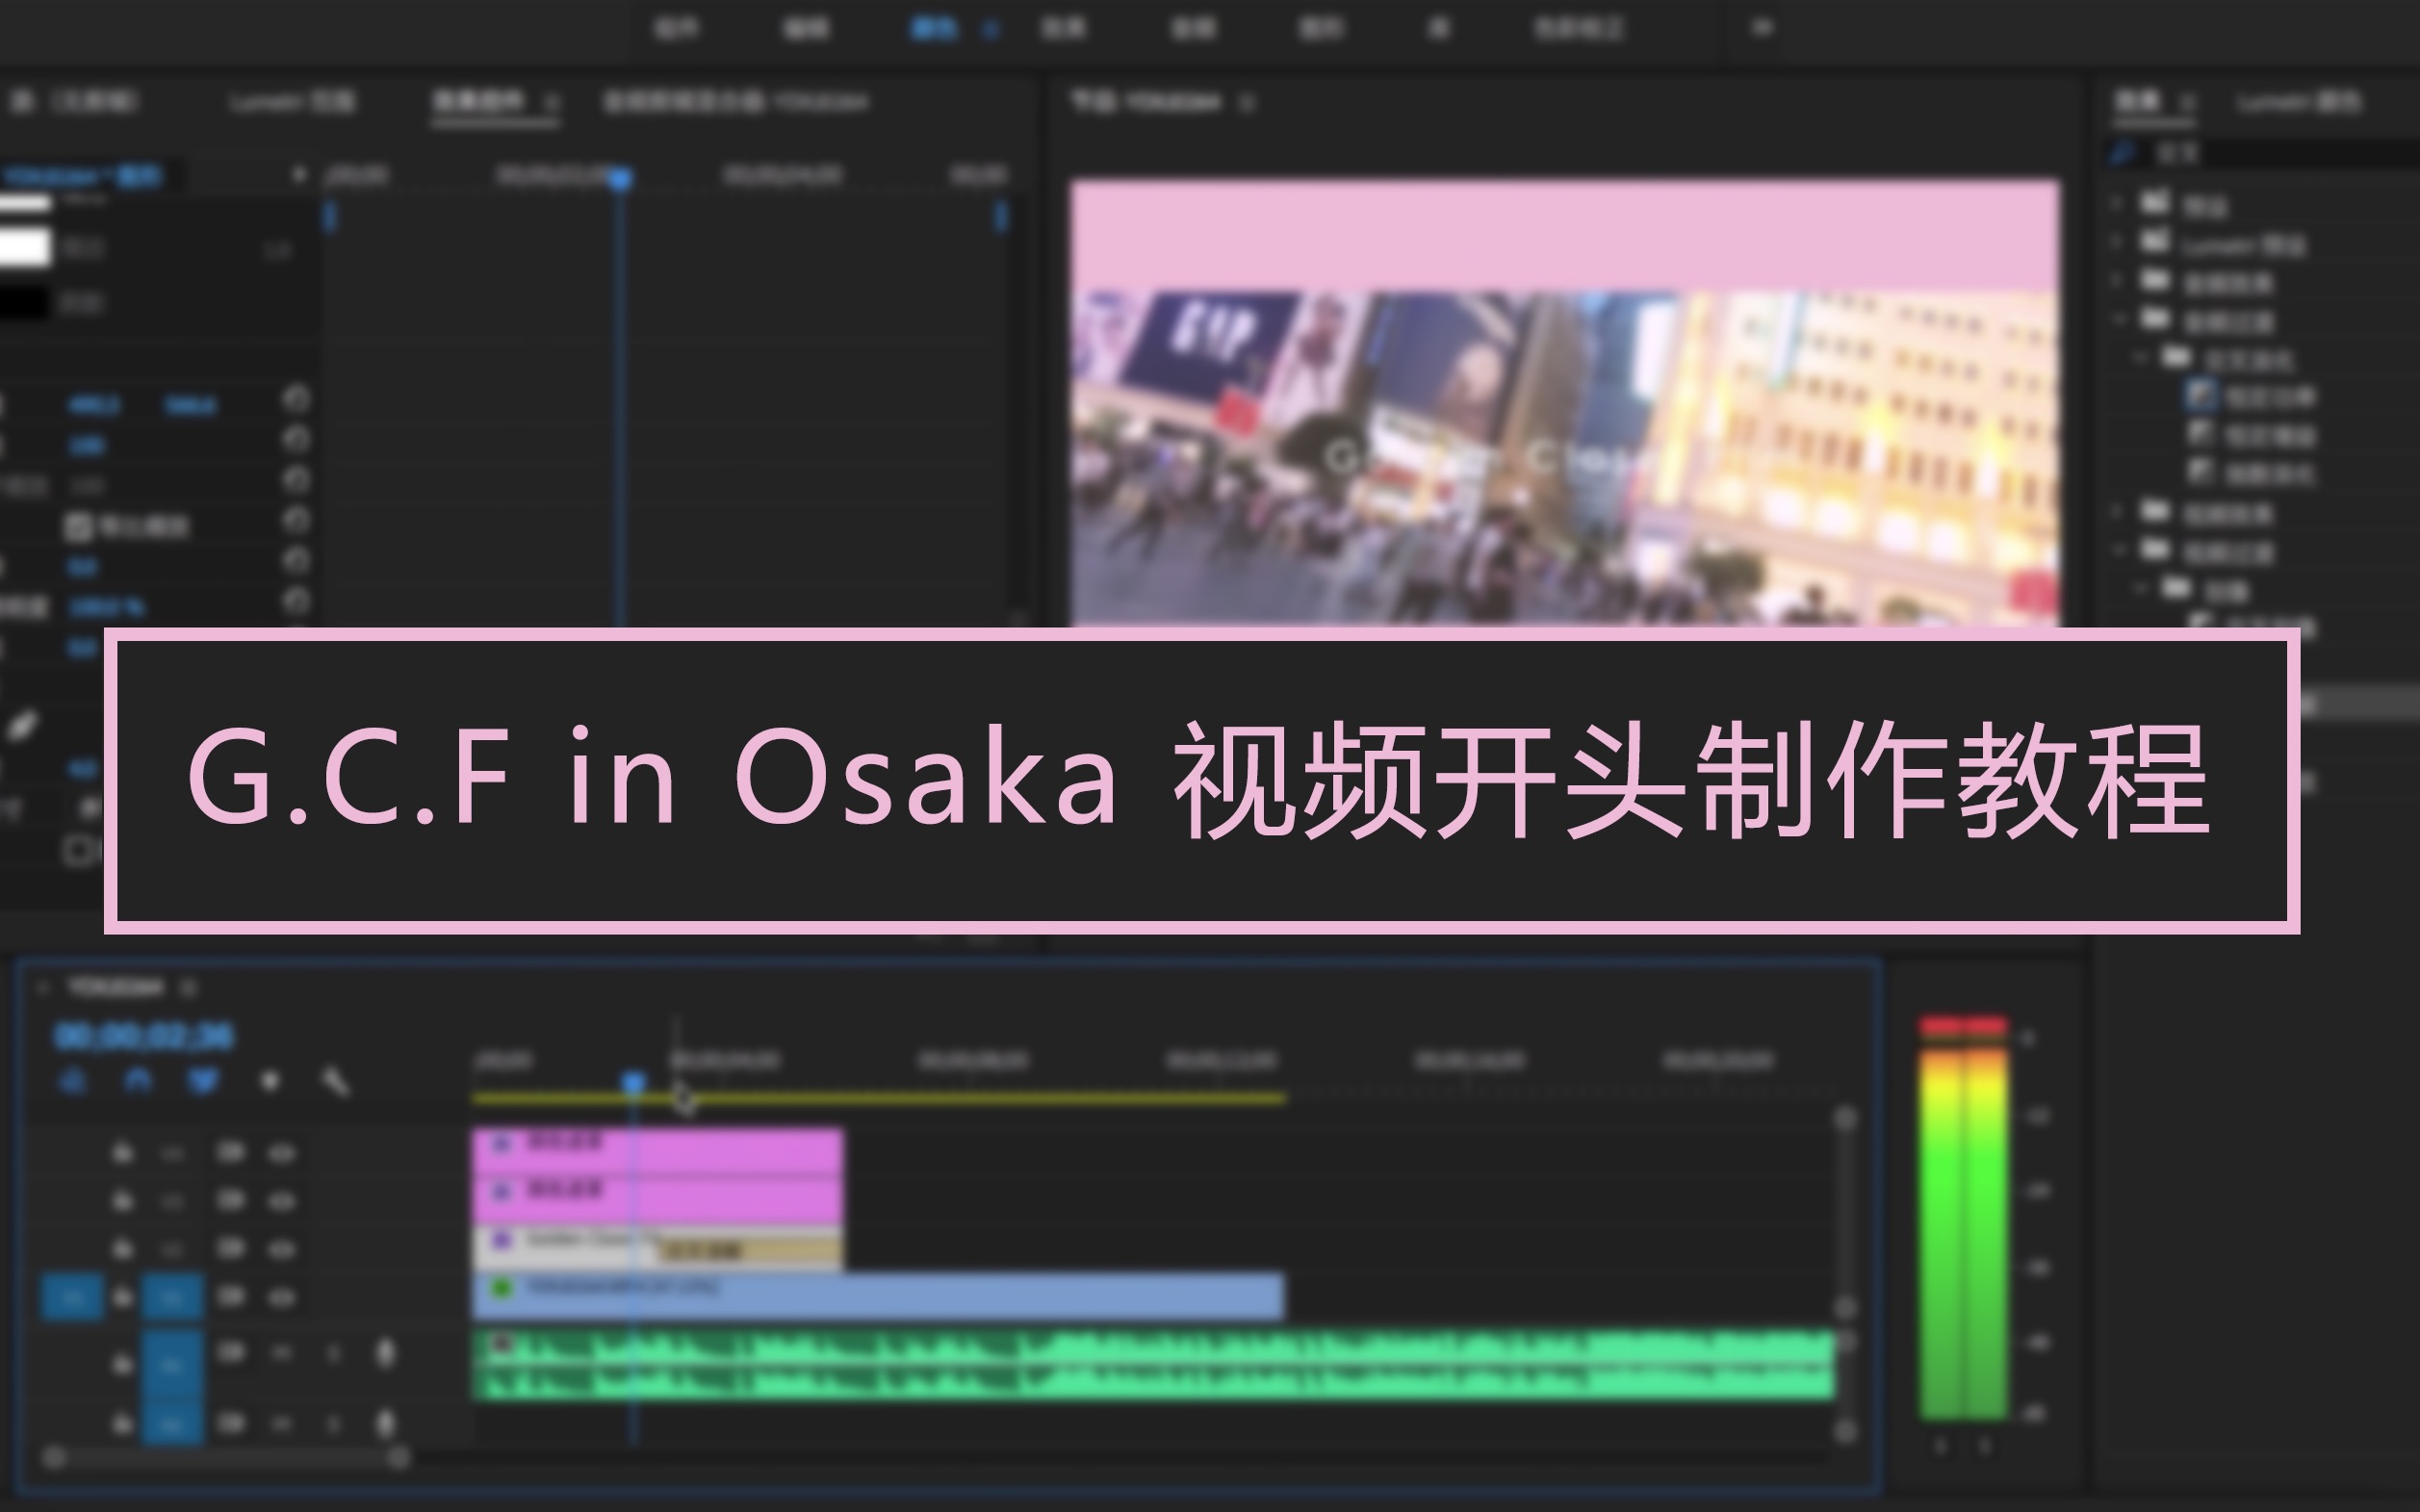
Task: Toggle the linked selection icon below the timecode
Action: [x=204, y=1081]
